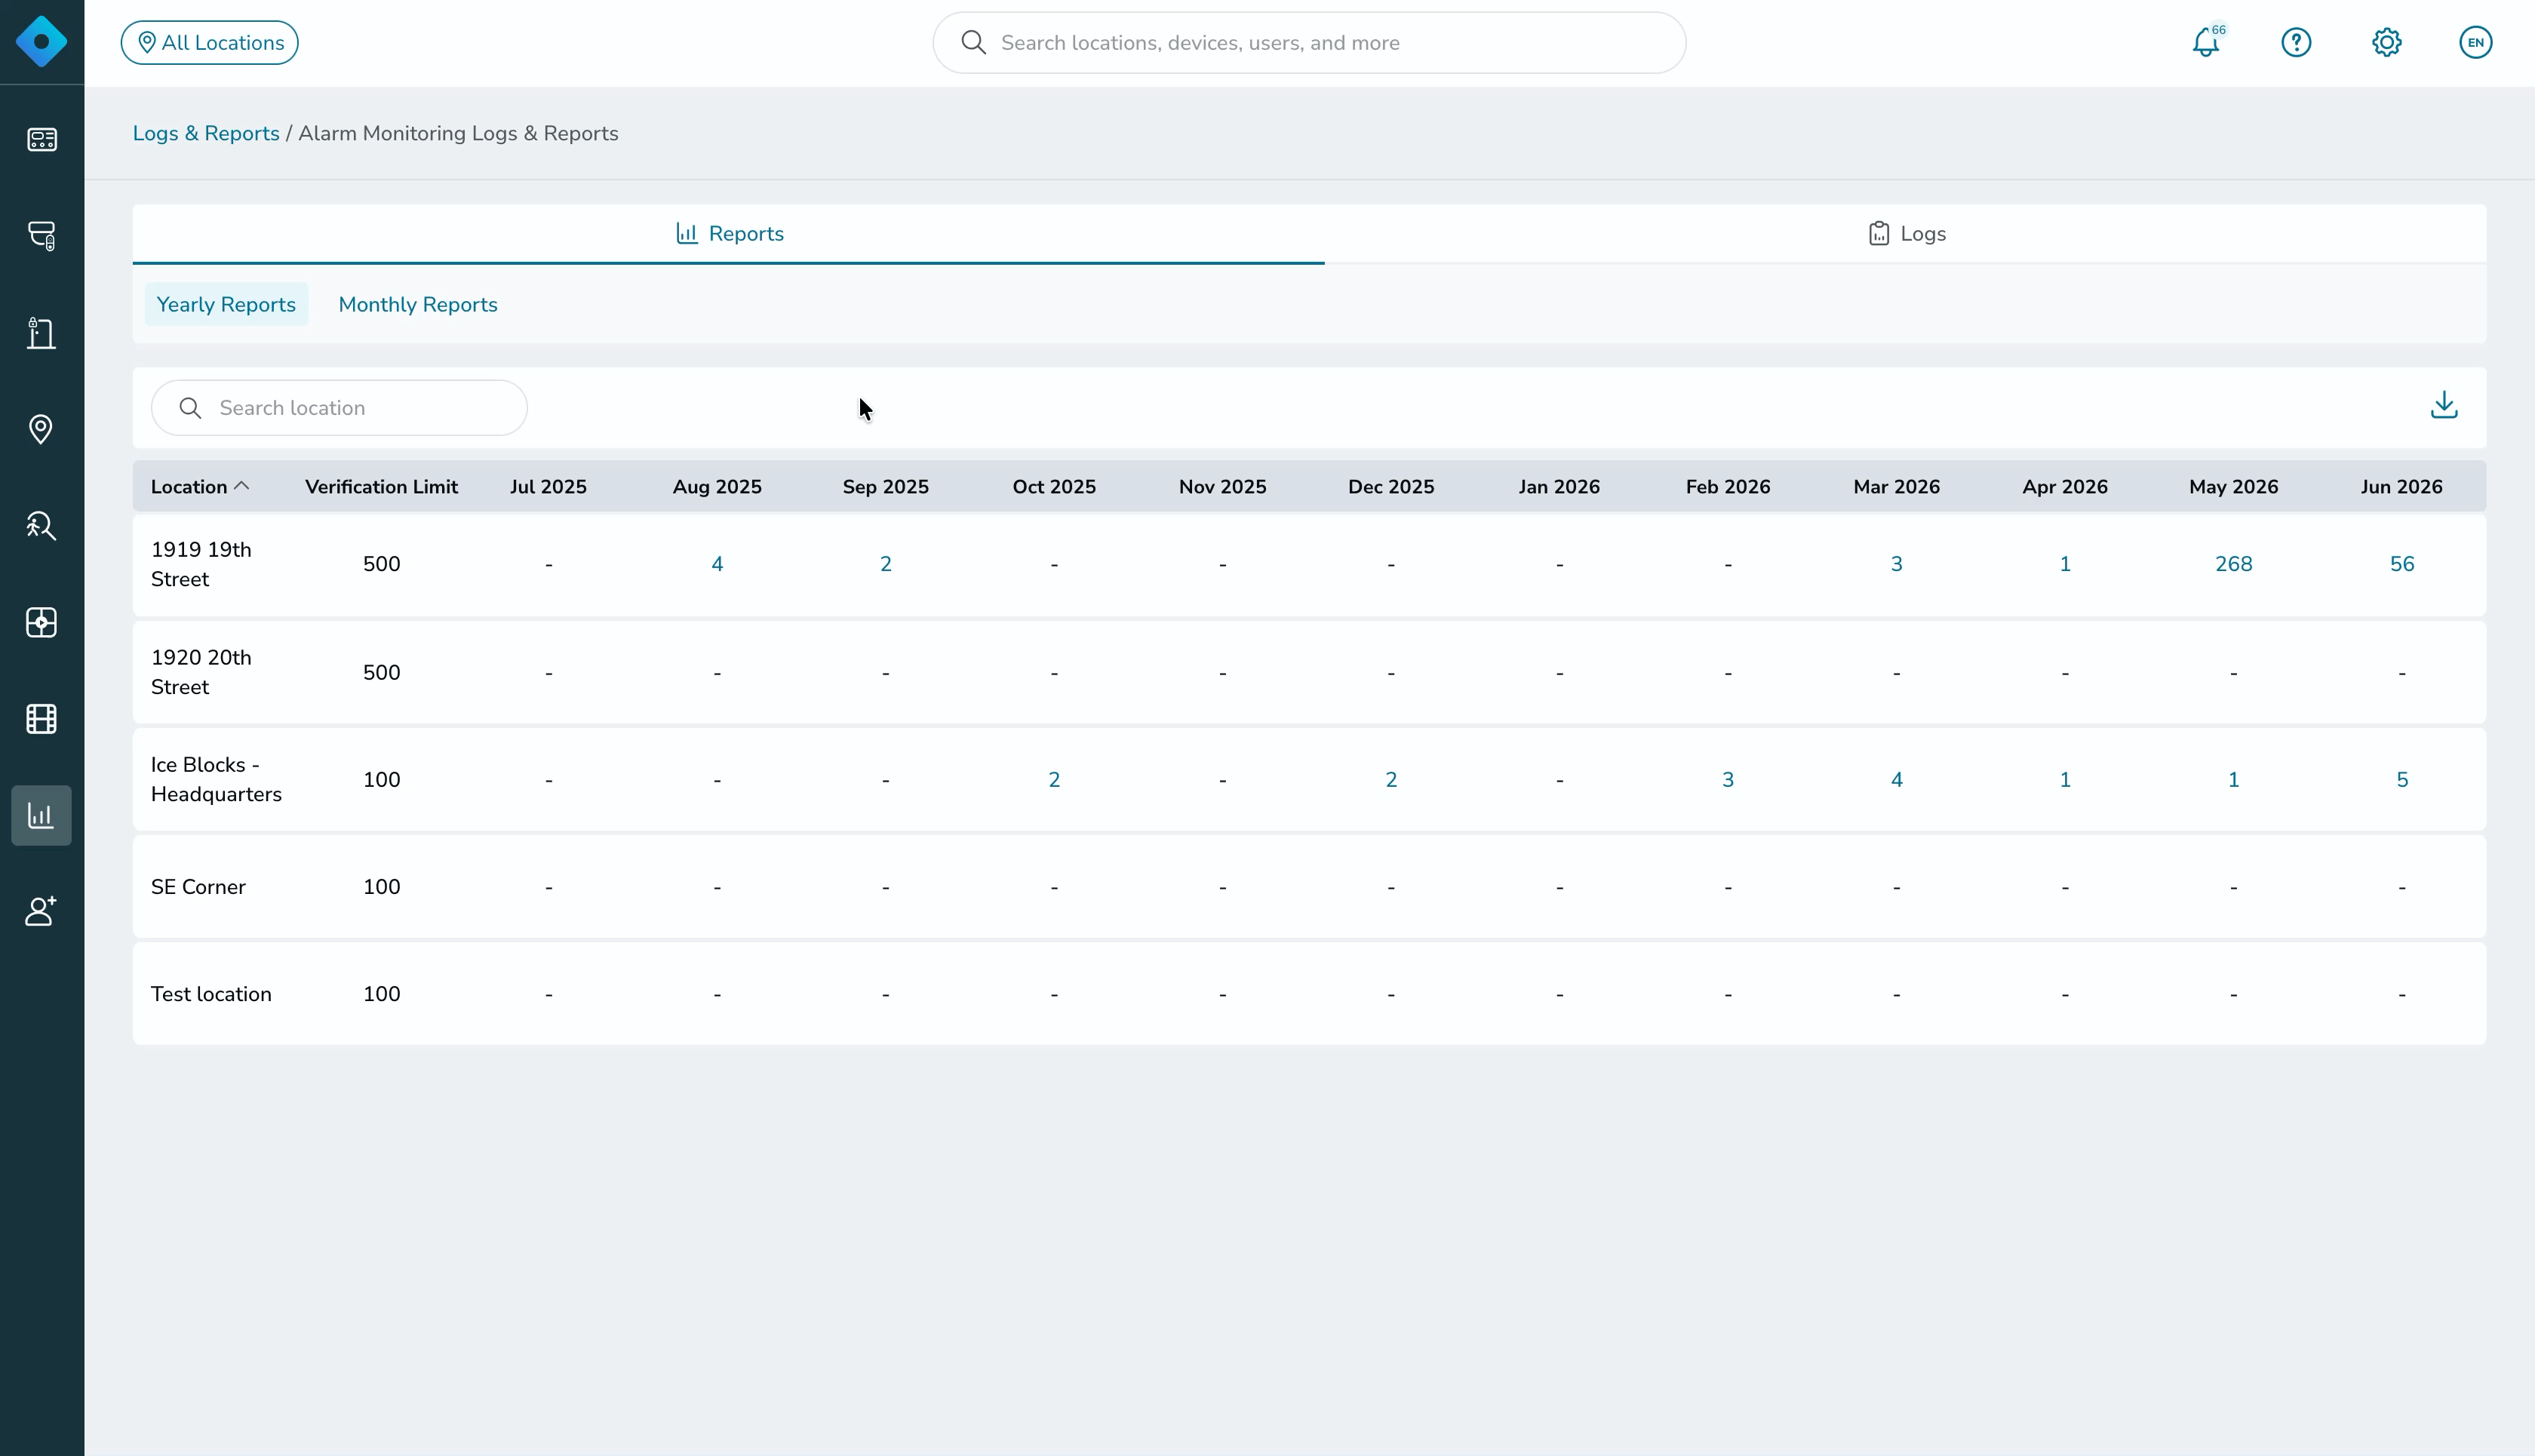Open the people search sidebar icon
The image size is (2535, 1456).
point(41,526)
